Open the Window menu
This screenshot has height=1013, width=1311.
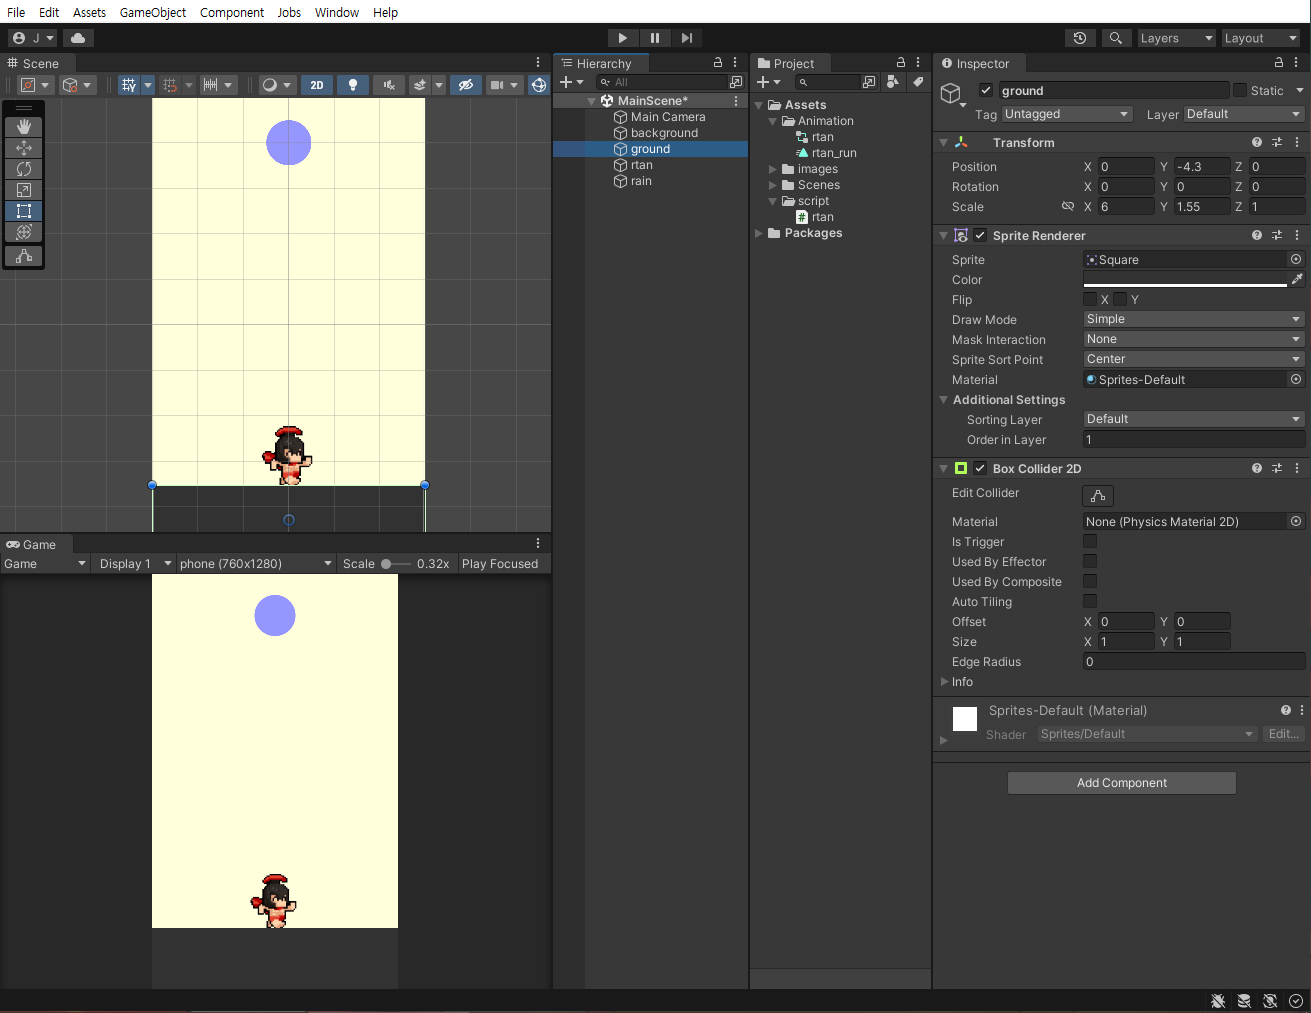[337, 12]
